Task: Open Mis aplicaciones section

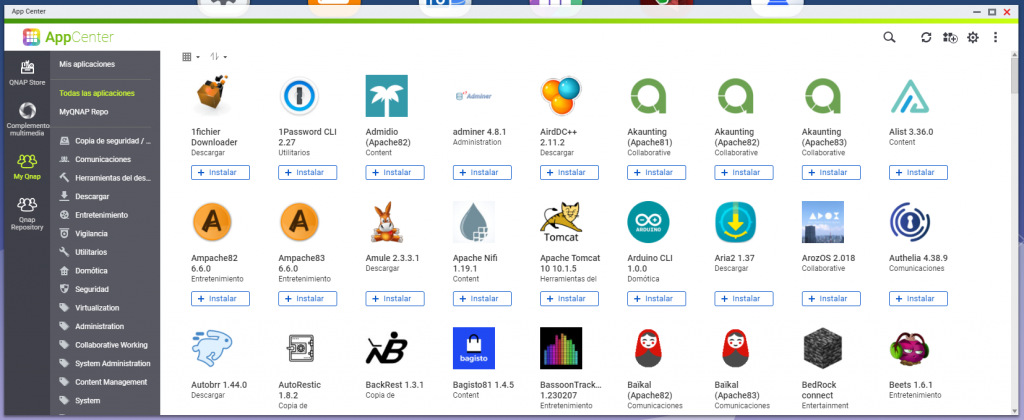Action: coord(87,64)
